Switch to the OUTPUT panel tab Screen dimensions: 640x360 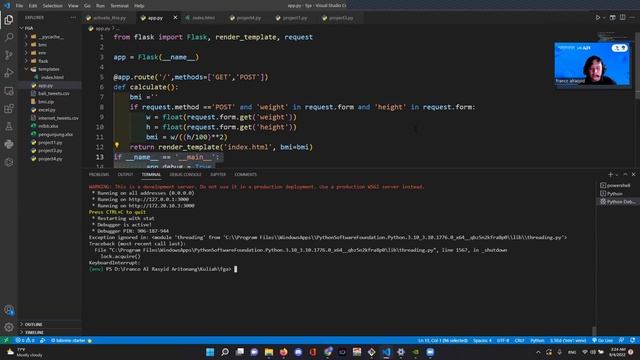(x=125, y=174)
